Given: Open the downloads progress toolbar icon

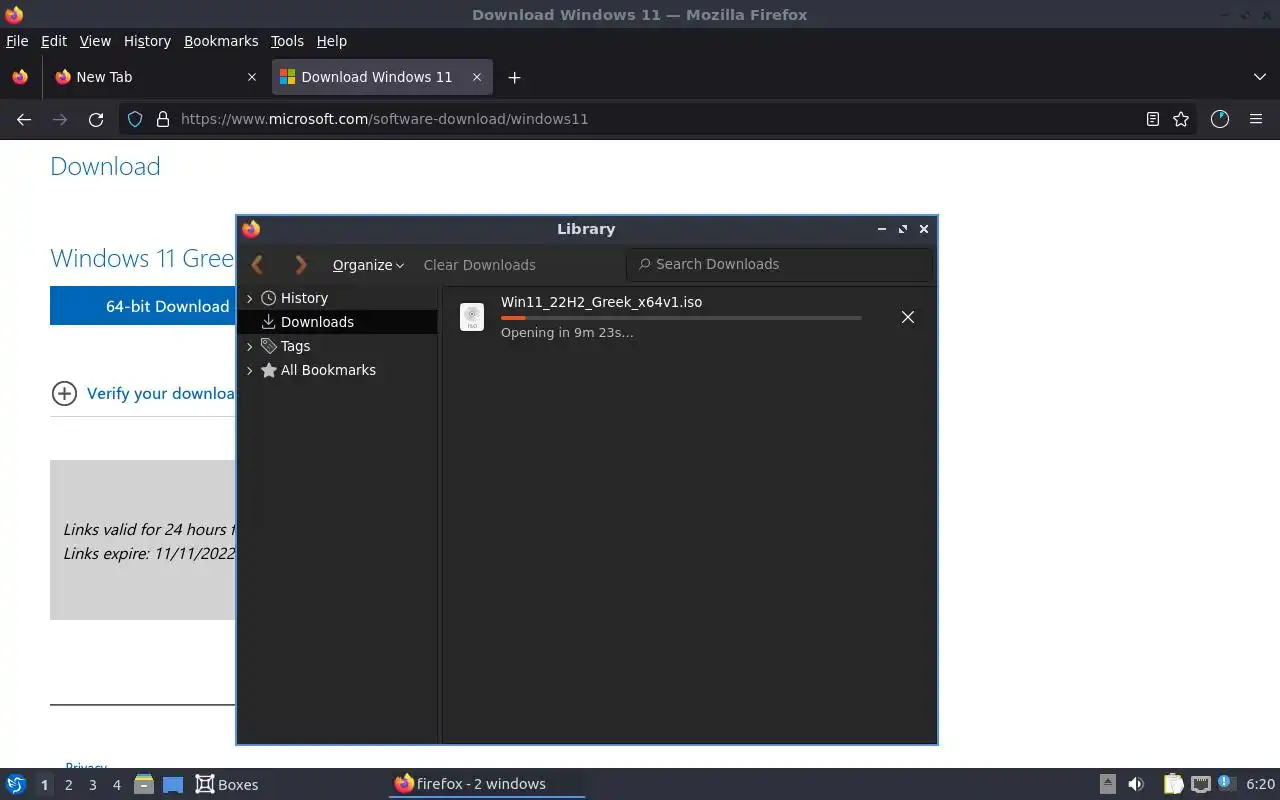Looking at the screenshot, I should click(1219, 119).
